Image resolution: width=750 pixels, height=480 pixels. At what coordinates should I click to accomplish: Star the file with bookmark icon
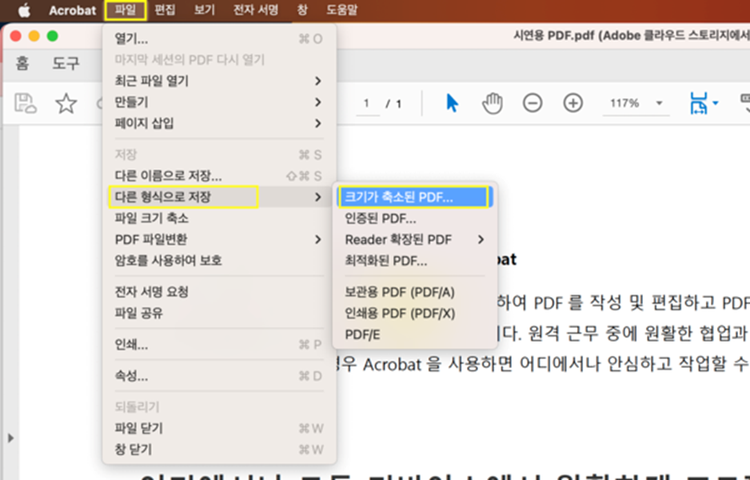pyautogui.click(x=66, y=103)
